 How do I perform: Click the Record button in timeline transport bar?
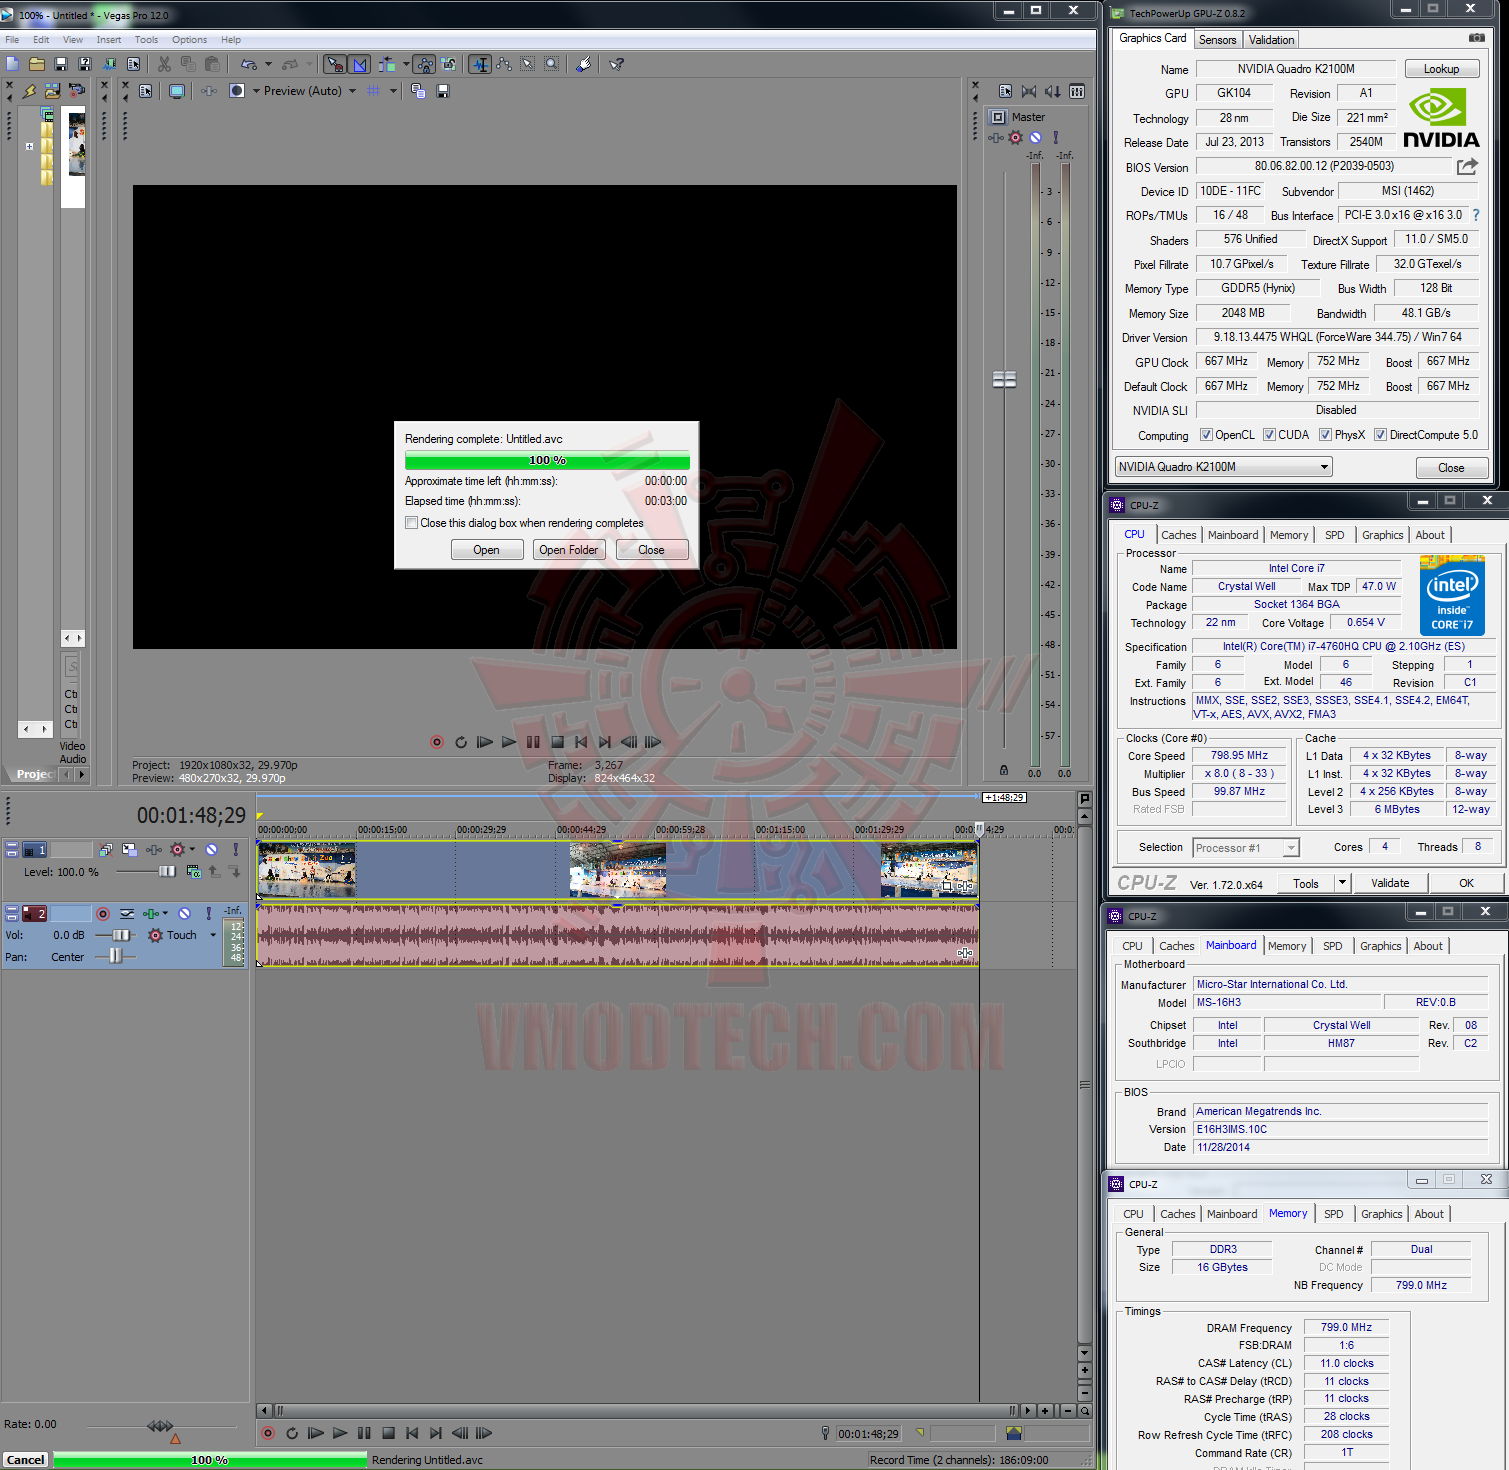tap(268, 1433)
